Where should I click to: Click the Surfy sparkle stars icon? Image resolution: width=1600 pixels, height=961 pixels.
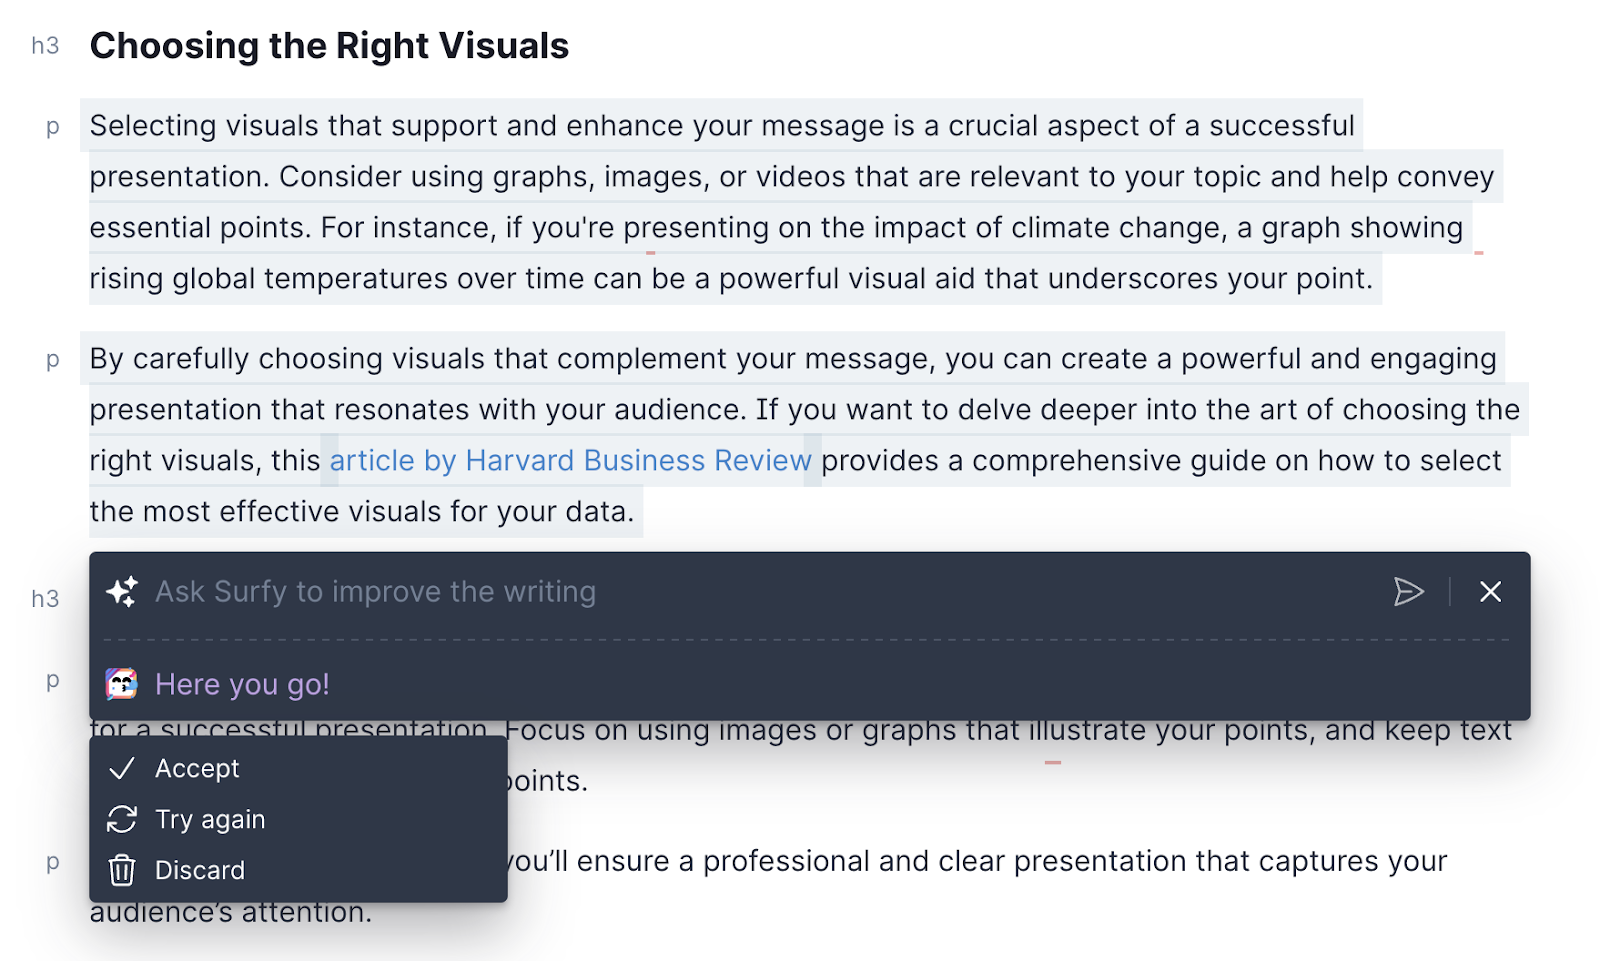(122, 592)
